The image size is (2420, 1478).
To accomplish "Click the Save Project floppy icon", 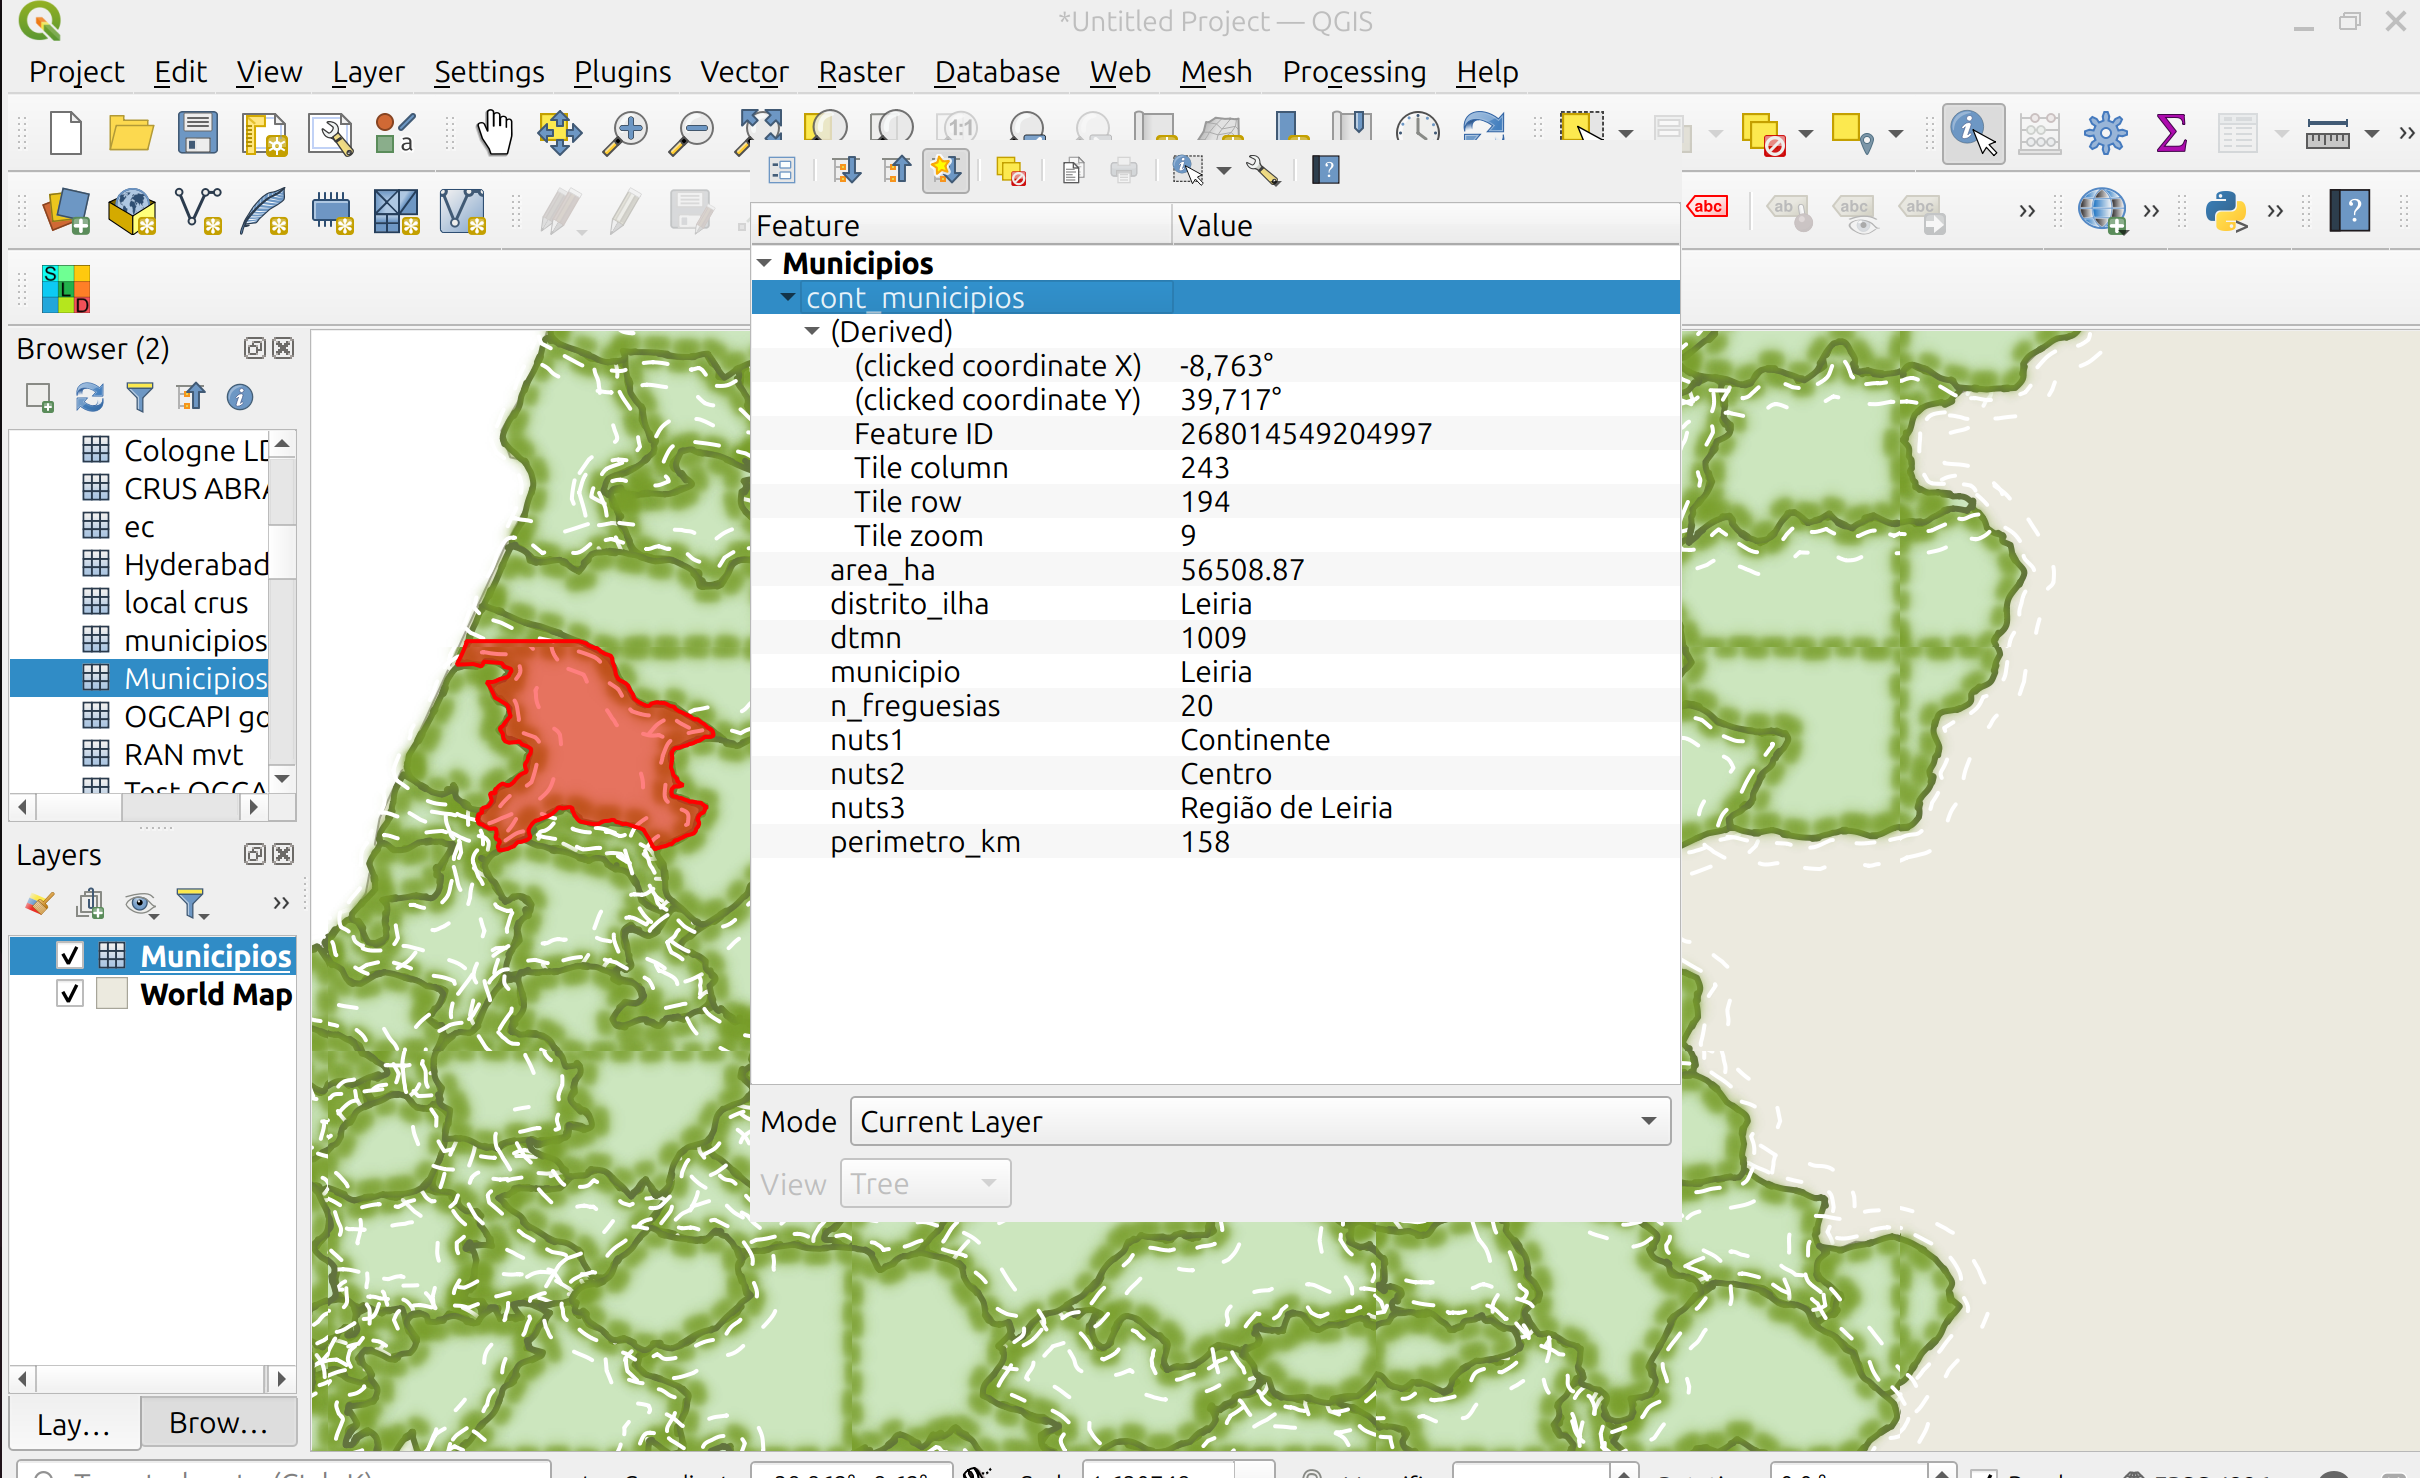I will pyautogui.click(x=197, y=132).
